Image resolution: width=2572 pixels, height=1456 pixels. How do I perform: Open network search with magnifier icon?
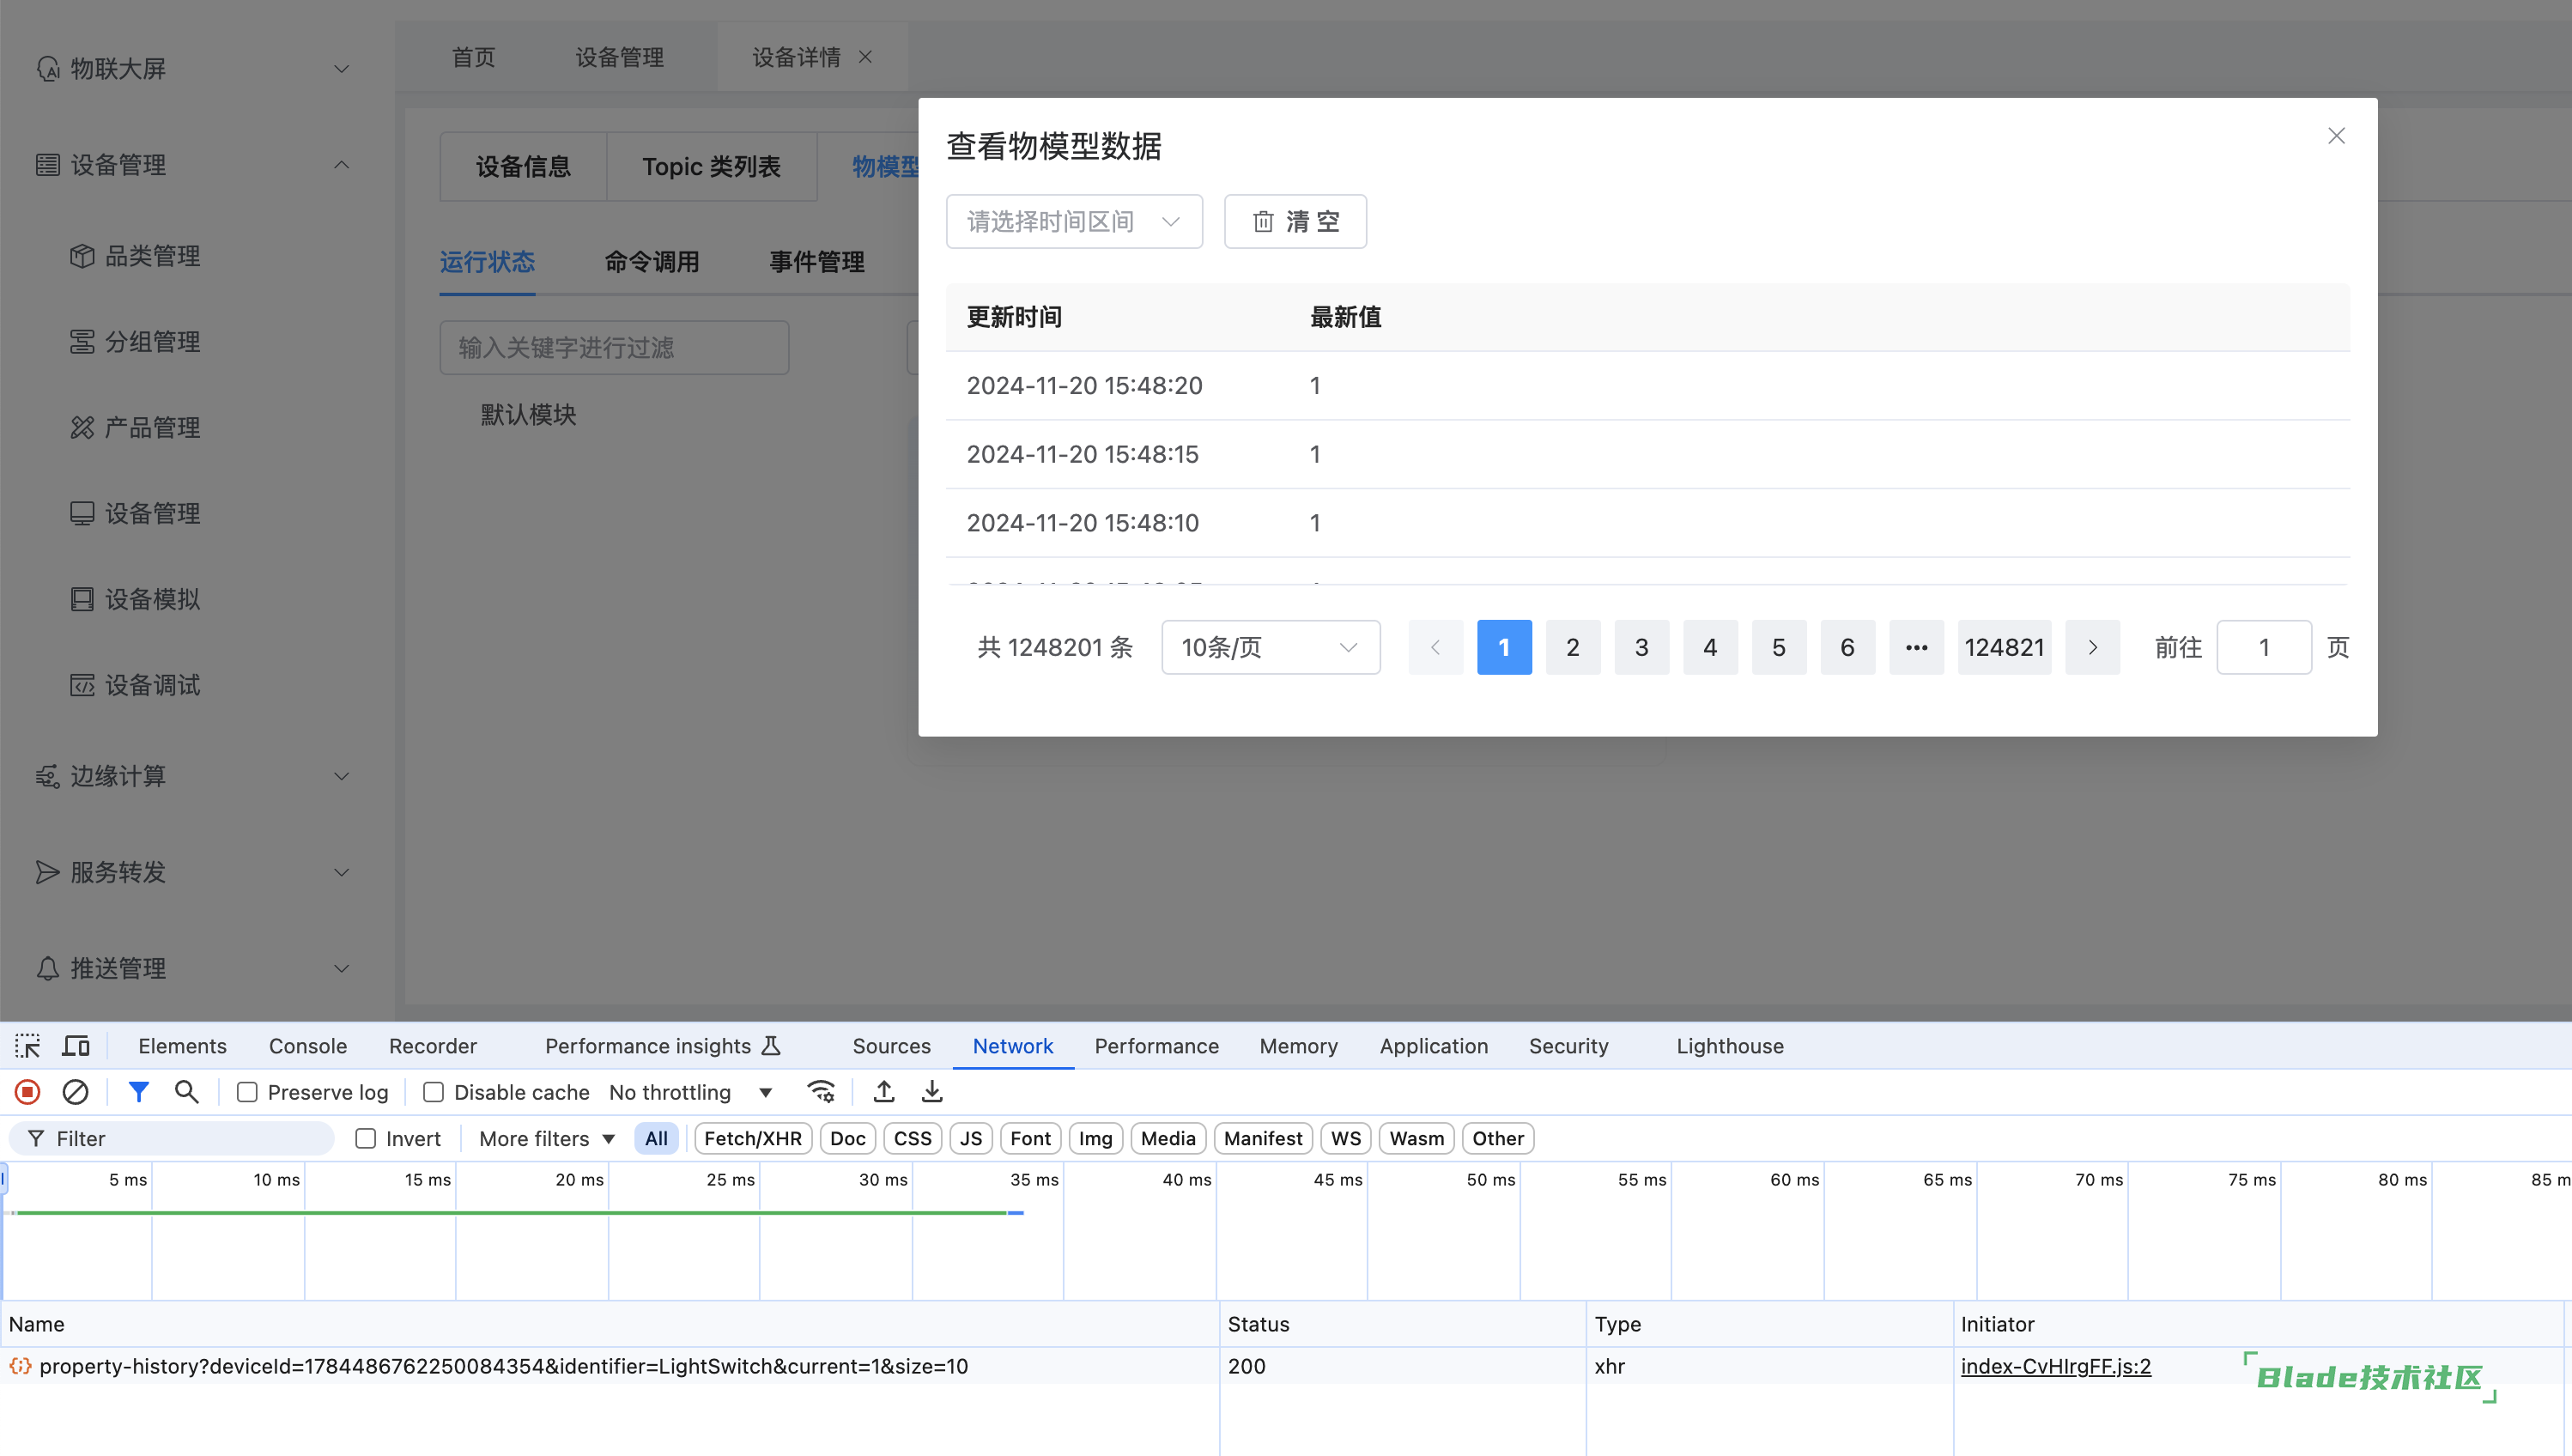[x=187, y=1092]
